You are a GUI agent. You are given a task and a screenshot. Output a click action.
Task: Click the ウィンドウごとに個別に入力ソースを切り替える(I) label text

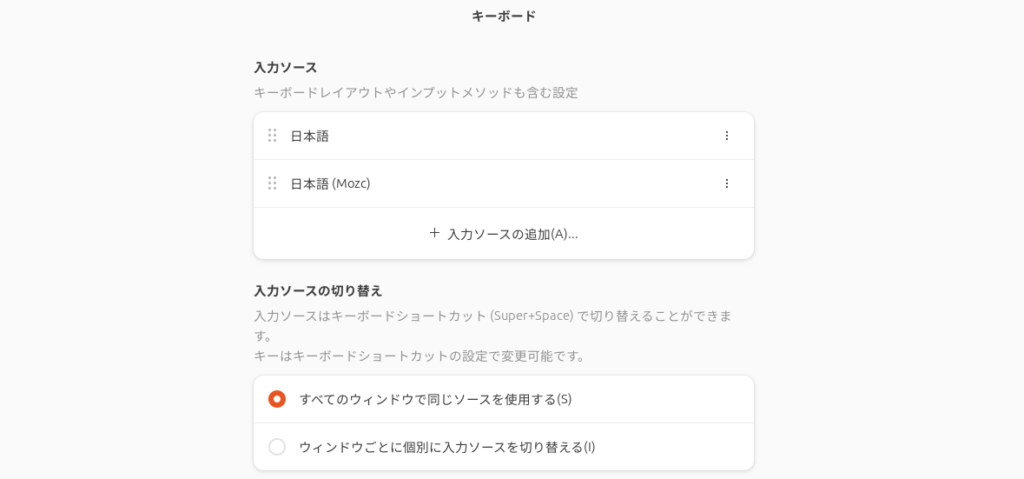447,447
